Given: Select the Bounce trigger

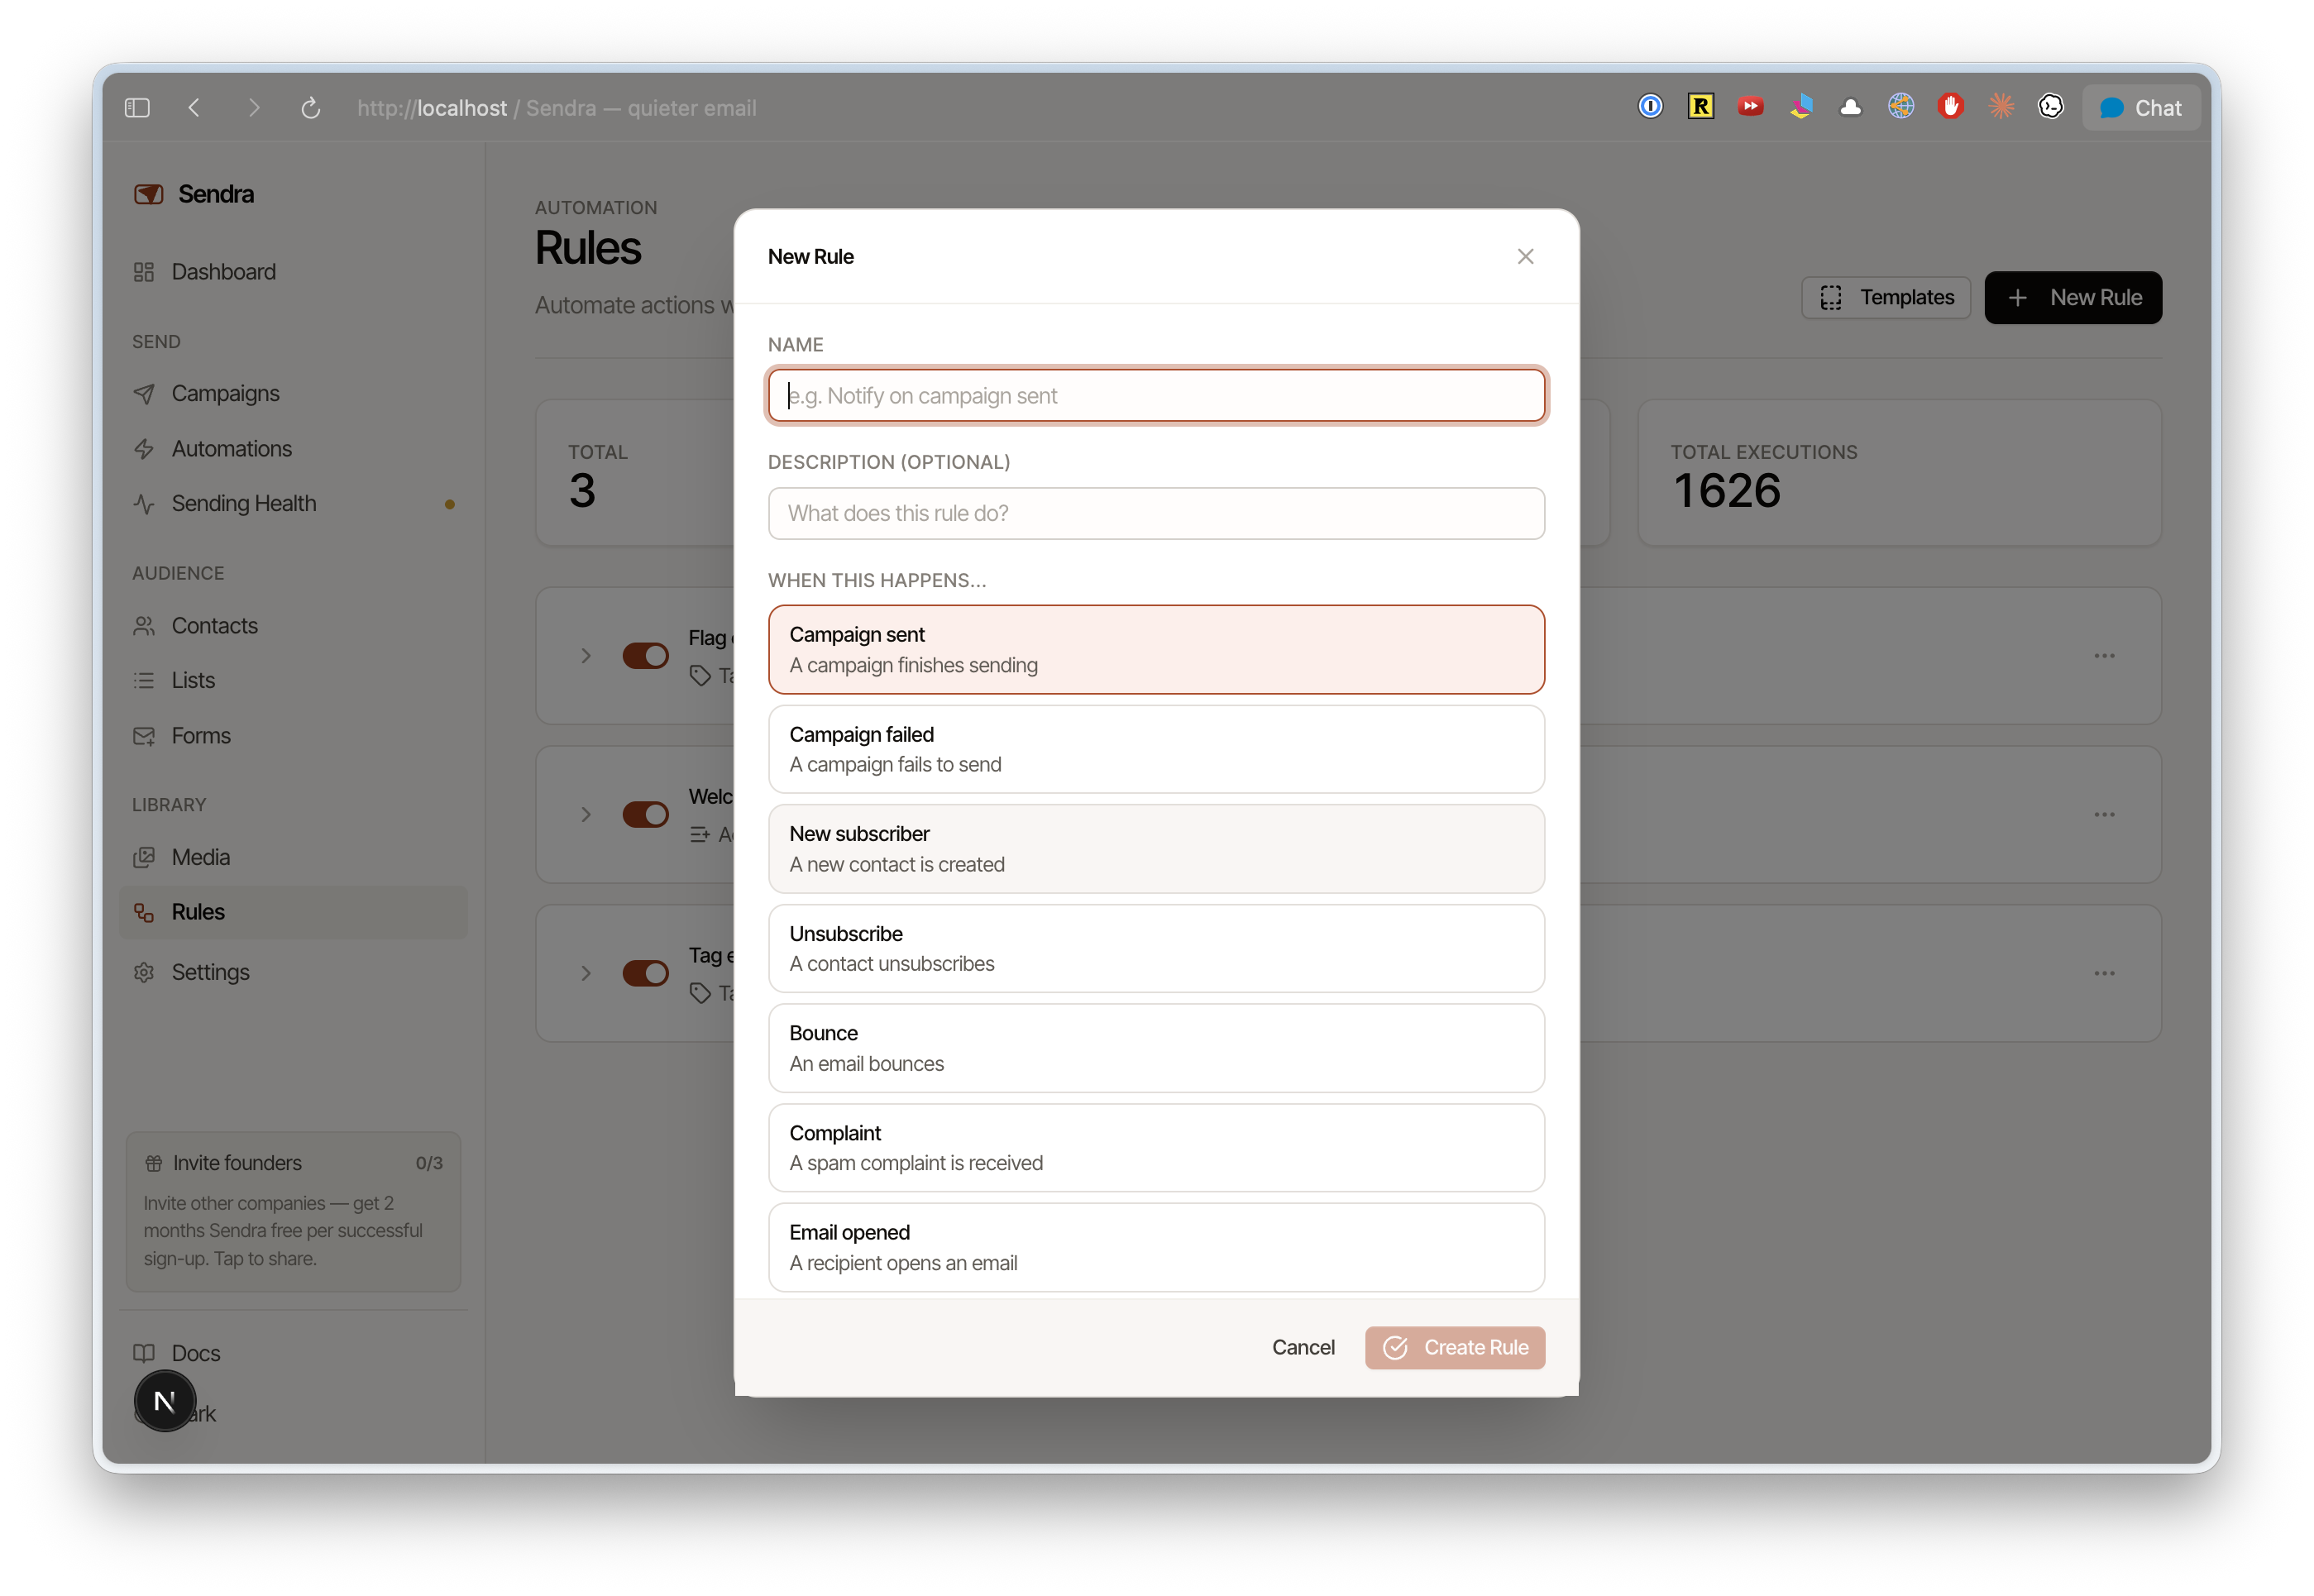Looking at the screenshot, I should click(1156, 1049).
